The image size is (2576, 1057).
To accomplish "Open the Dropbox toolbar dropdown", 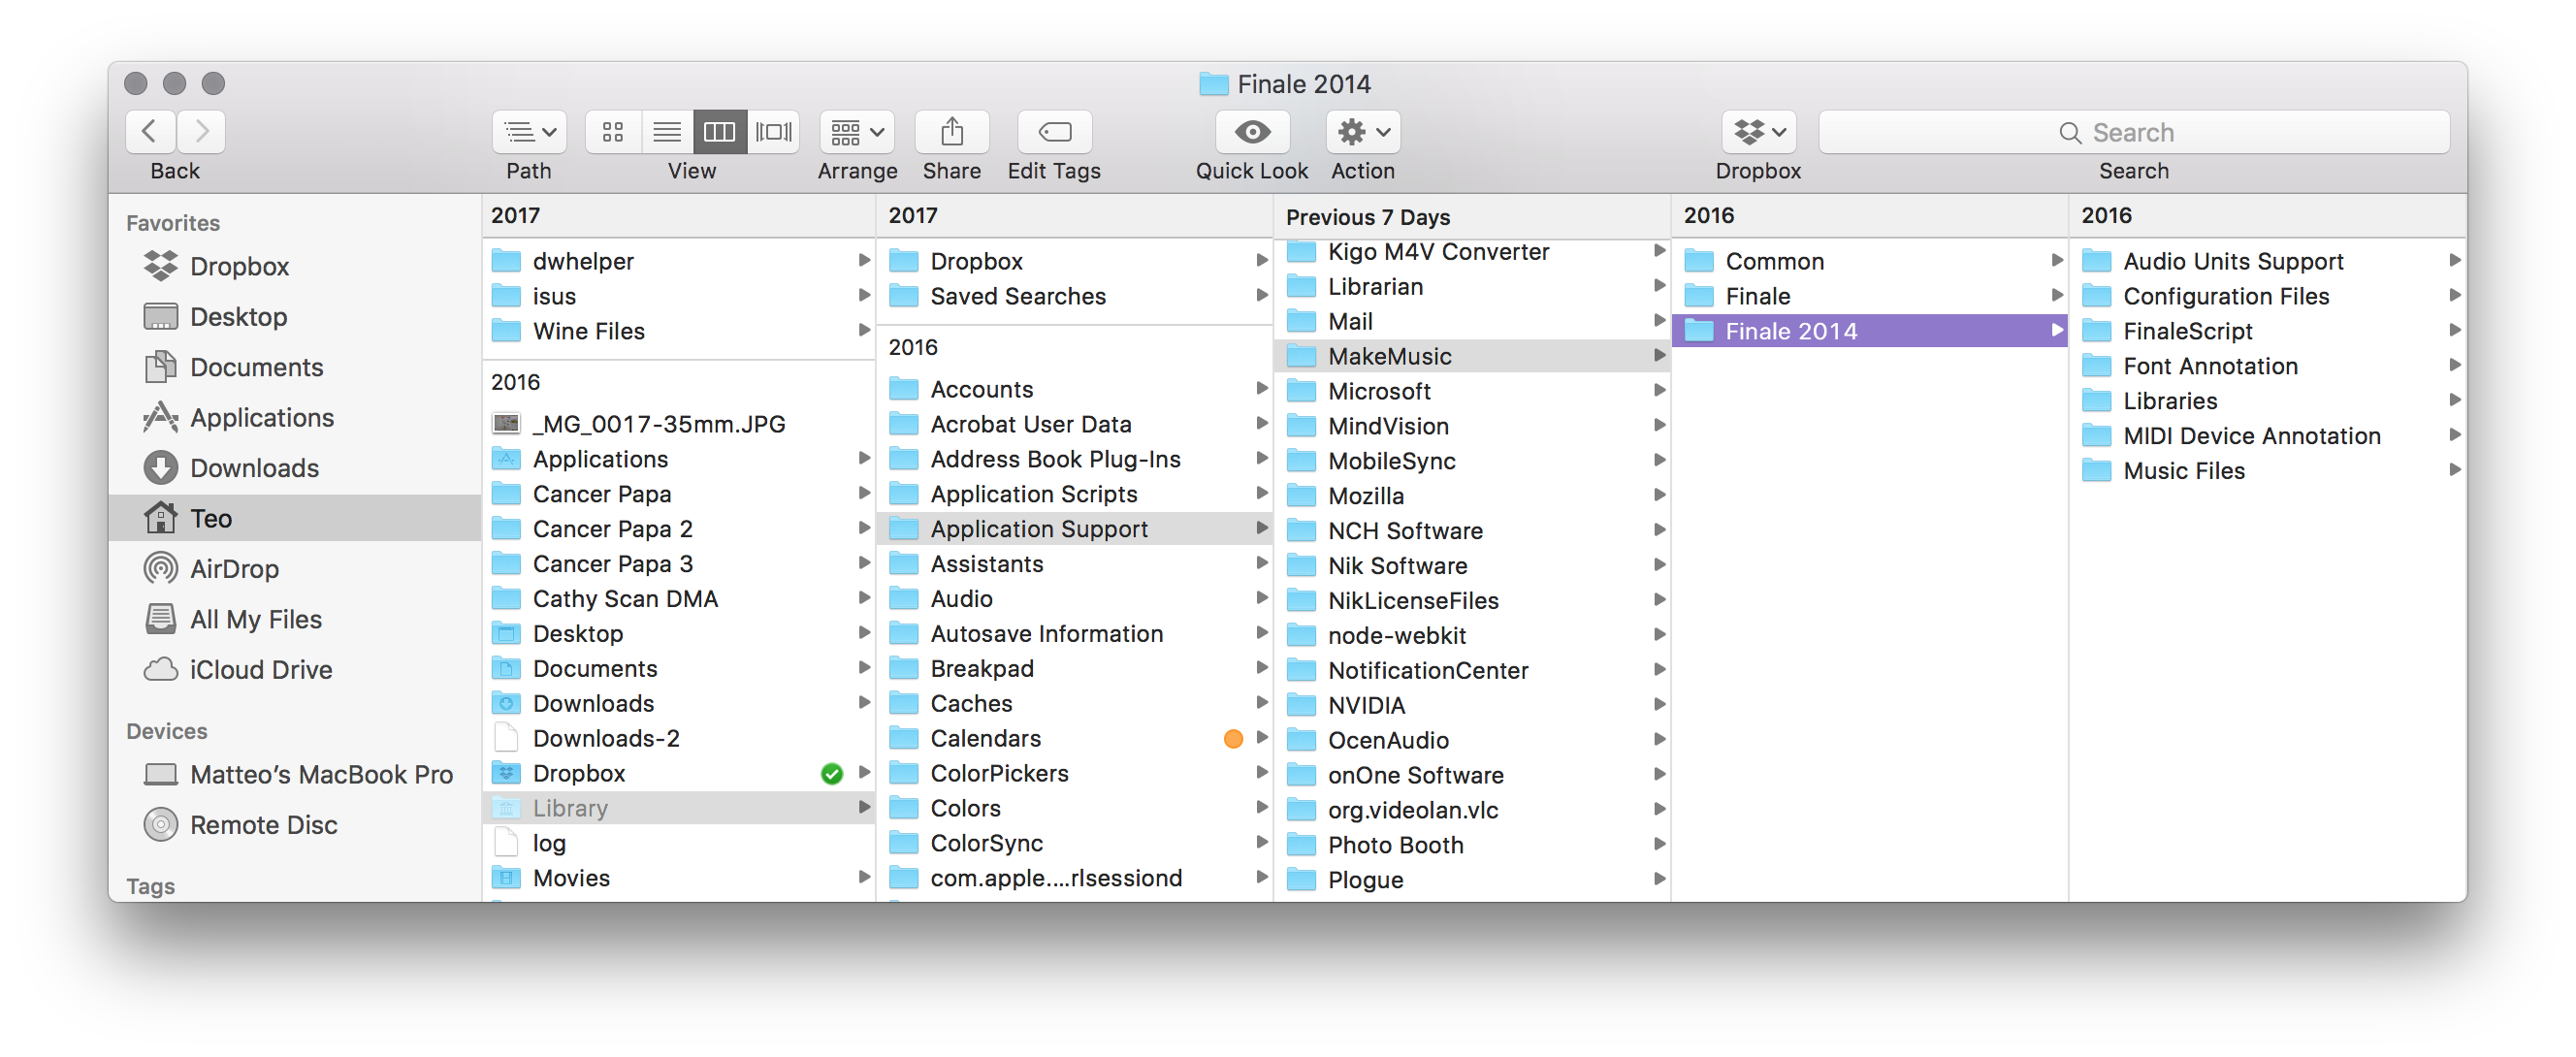I will pos(1759,132).
